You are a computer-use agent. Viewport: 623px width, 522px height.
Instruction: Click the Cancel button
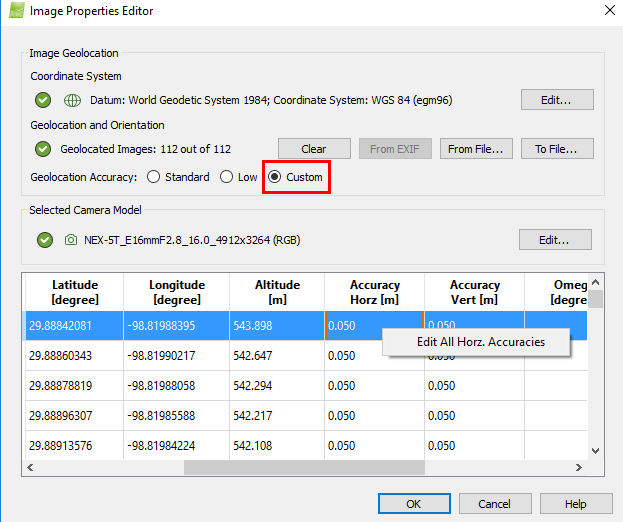point(494,504)
